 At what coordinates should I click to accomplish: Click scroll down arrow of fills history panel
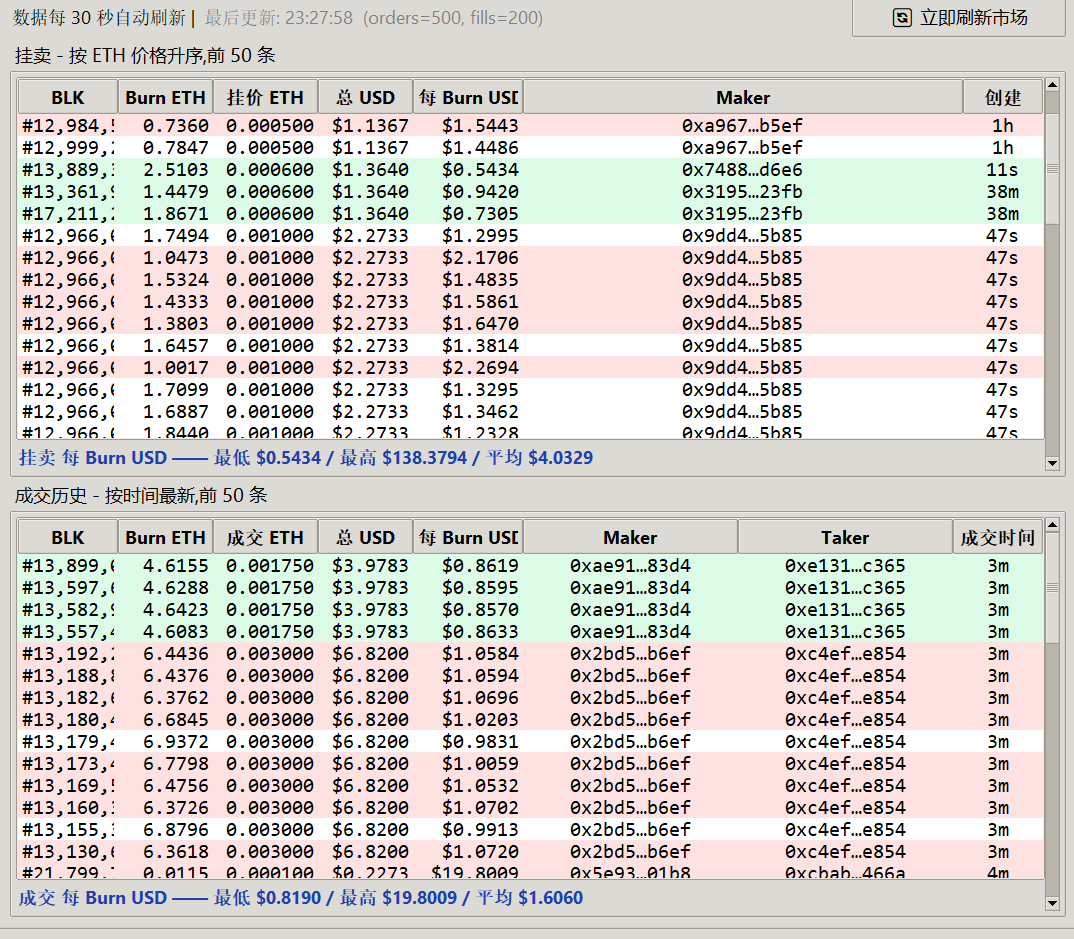(1053, 904)
